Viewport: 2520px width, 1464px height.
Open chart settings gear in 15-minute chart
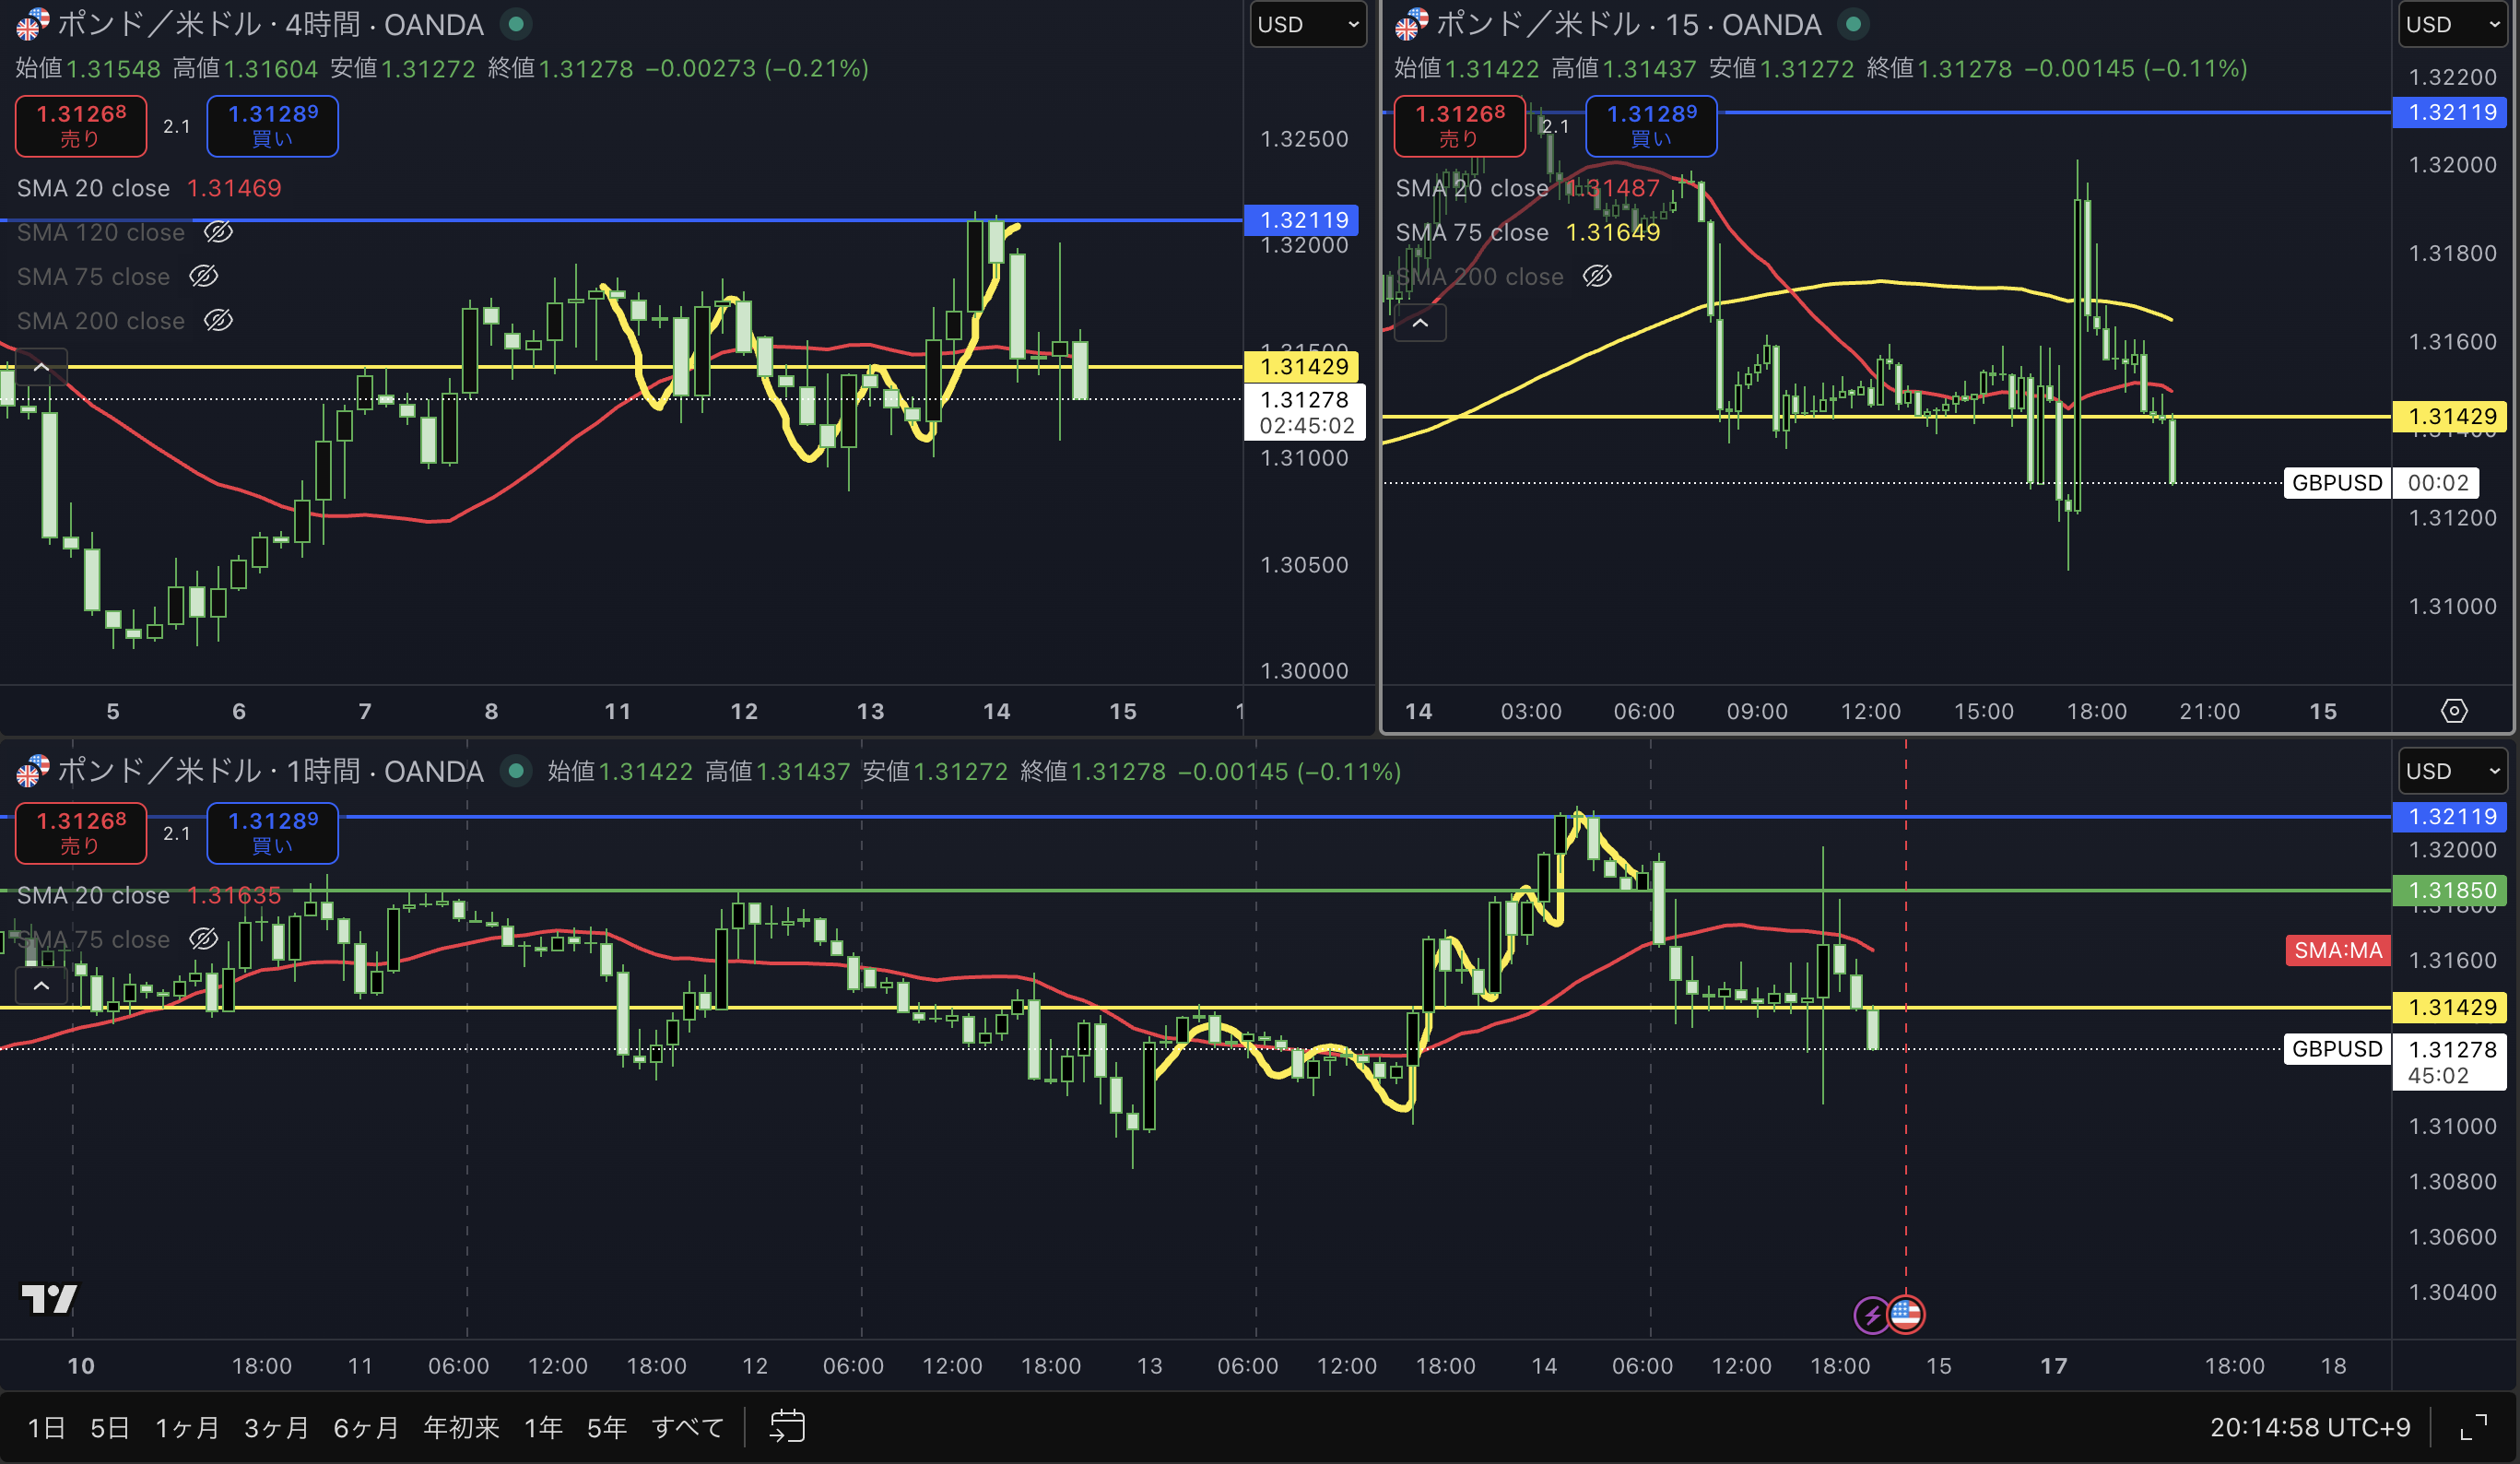coord(2454,711)
